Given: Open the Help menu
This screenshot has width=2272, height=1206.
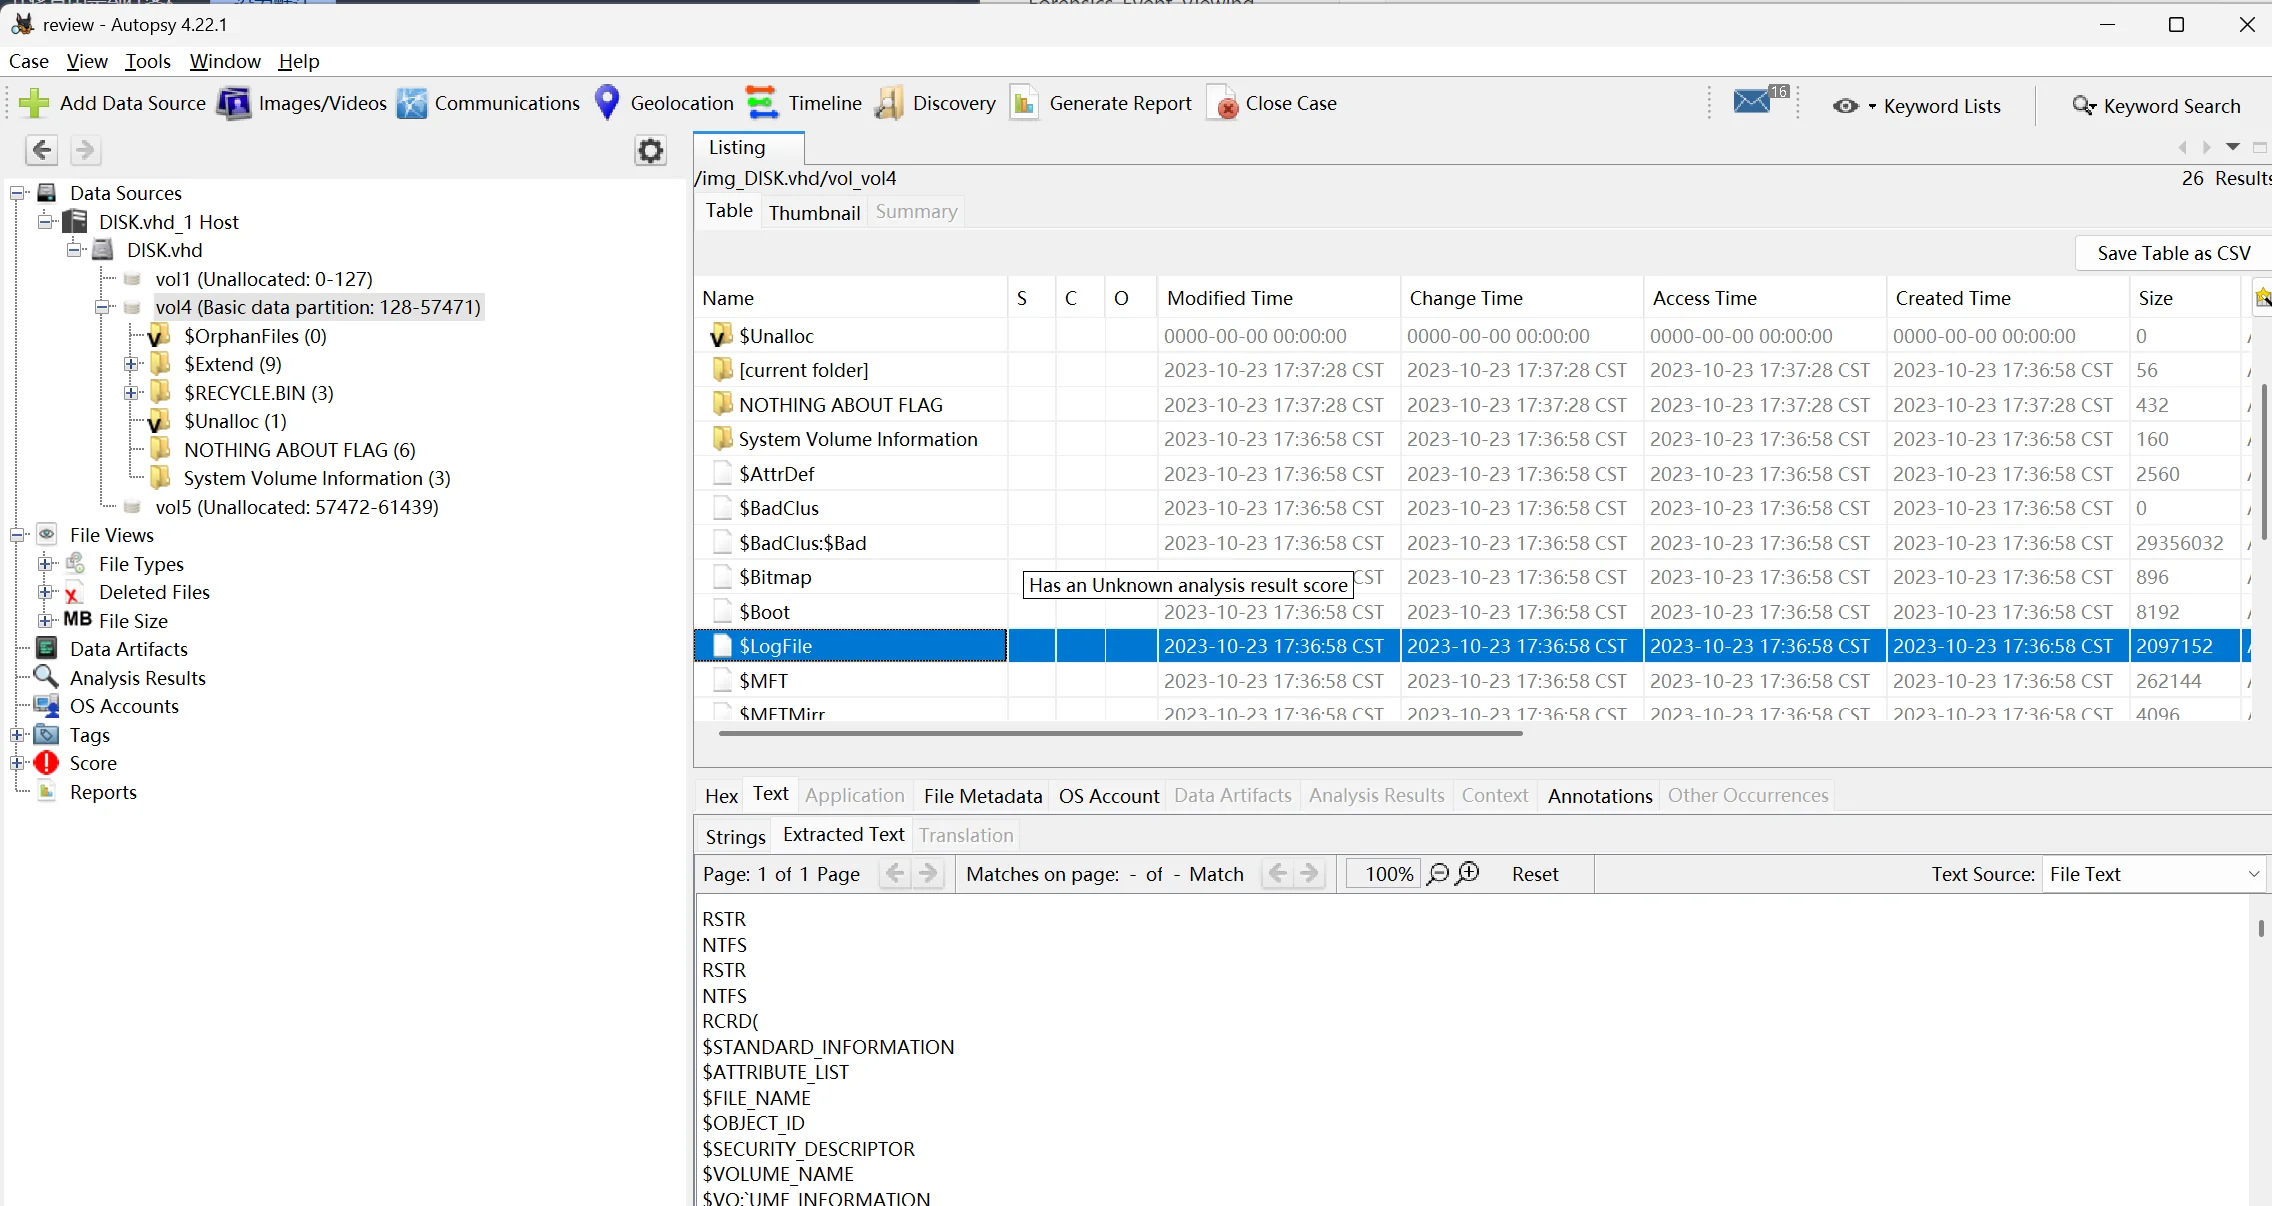Looking at the screenshot, I should tap(299, 61).
